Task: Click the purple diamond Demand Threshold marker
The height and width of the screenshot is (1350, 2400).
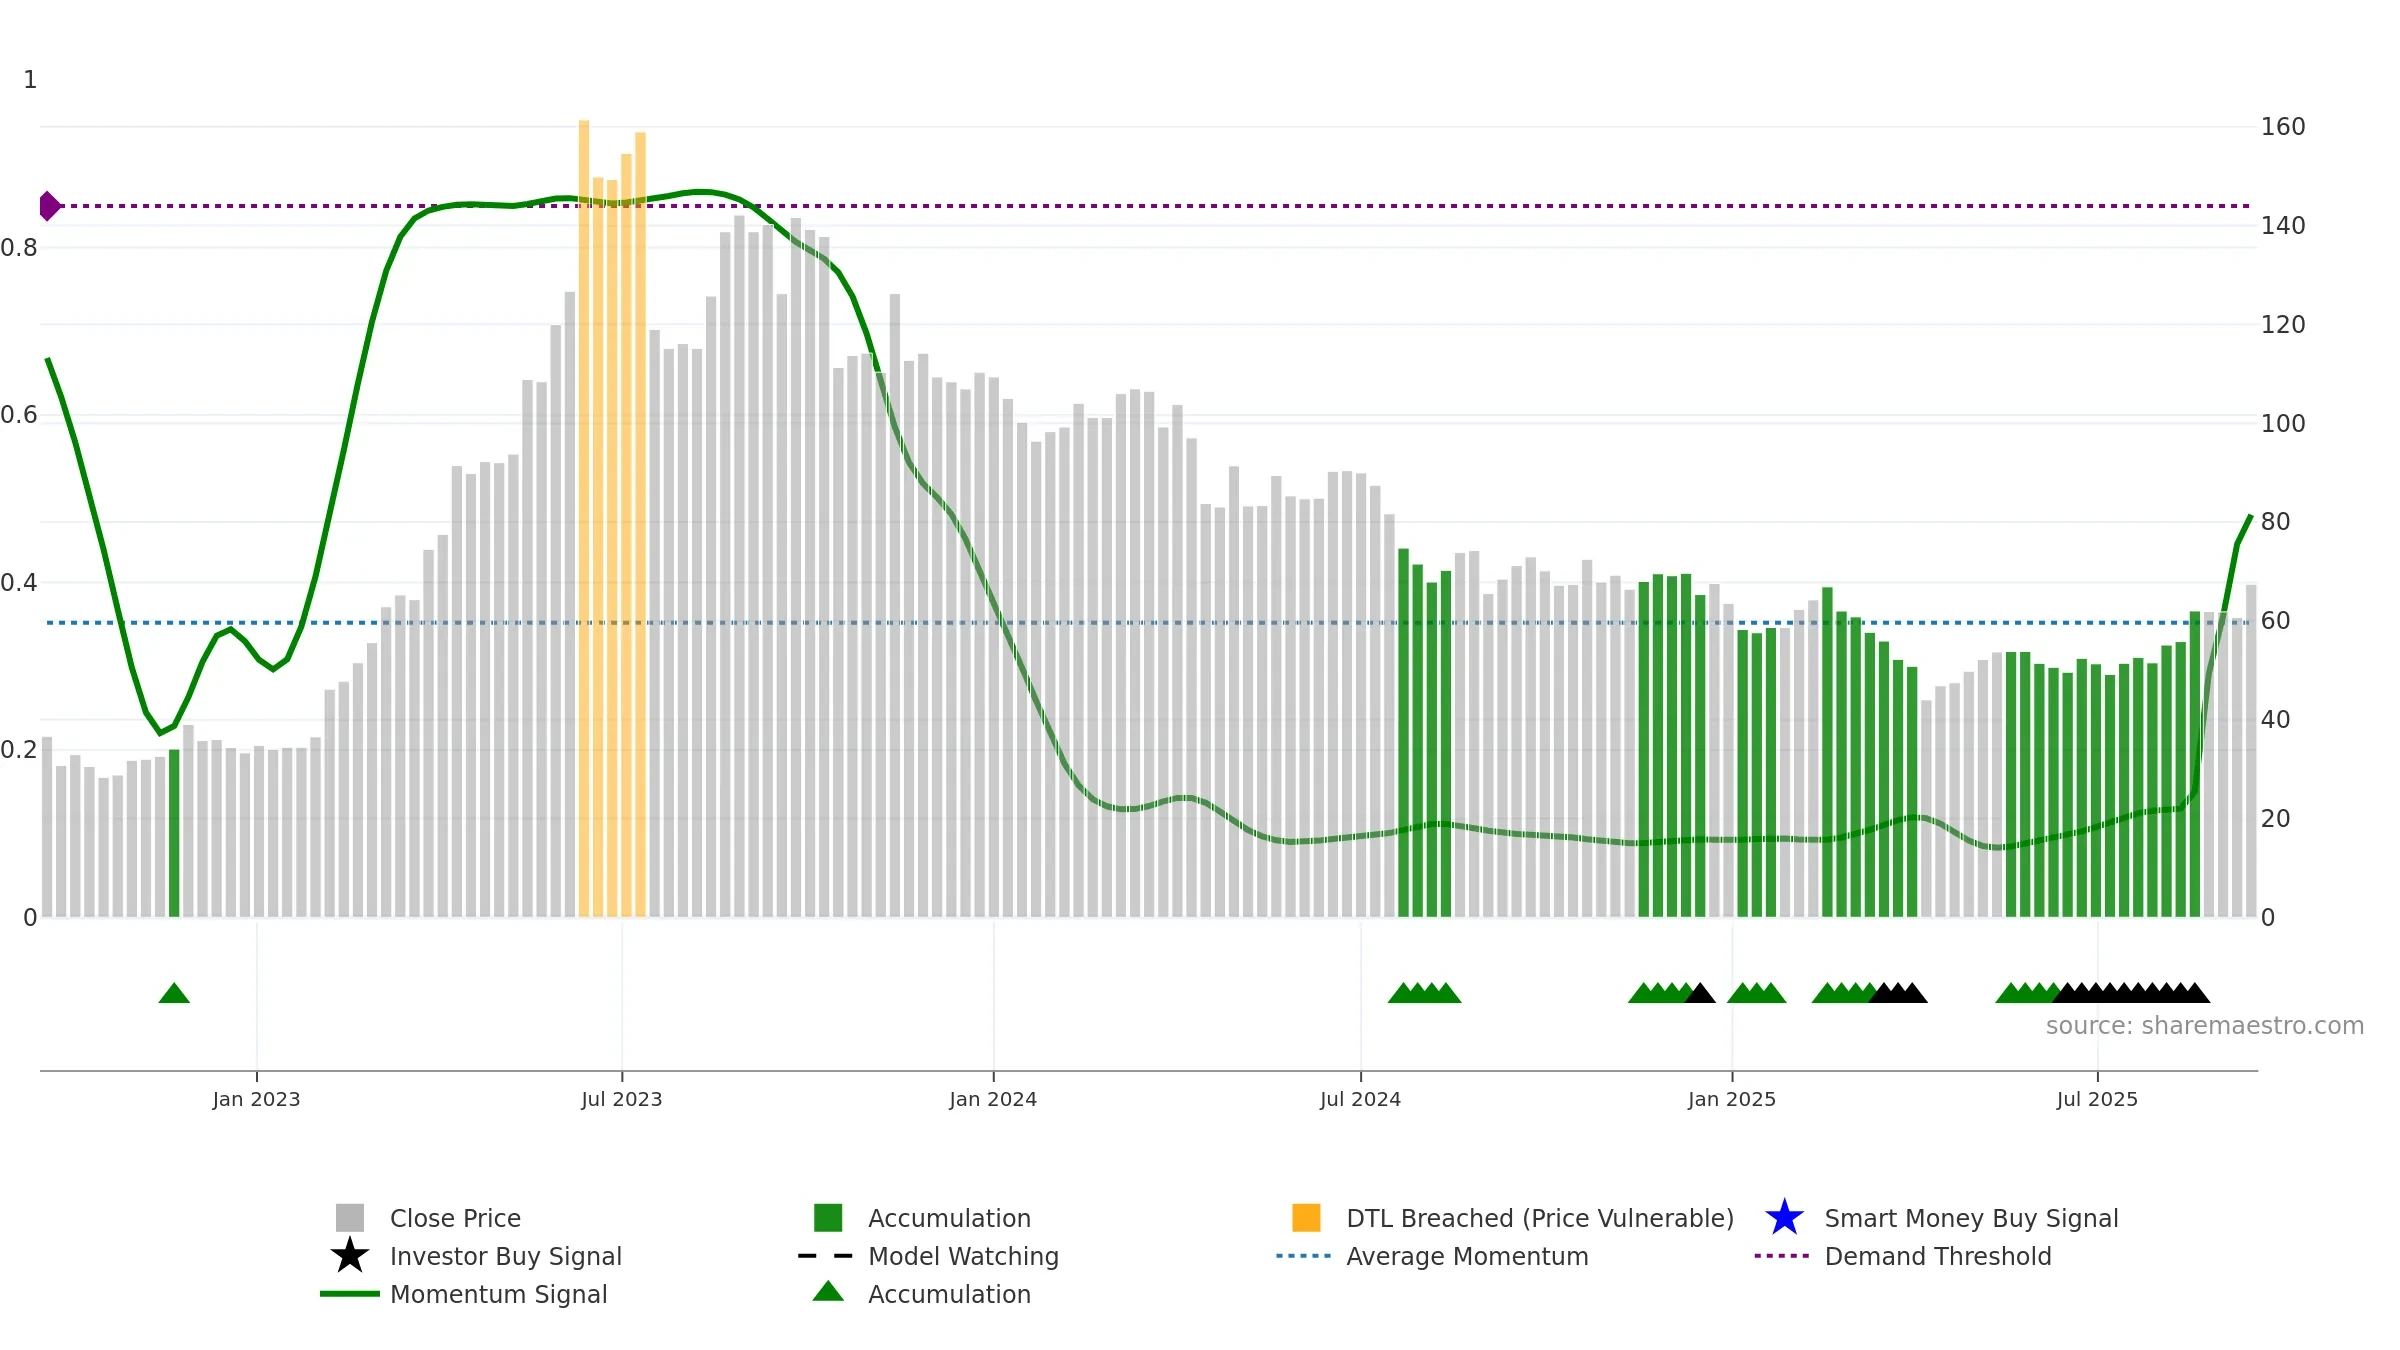Action: [49, 206]
